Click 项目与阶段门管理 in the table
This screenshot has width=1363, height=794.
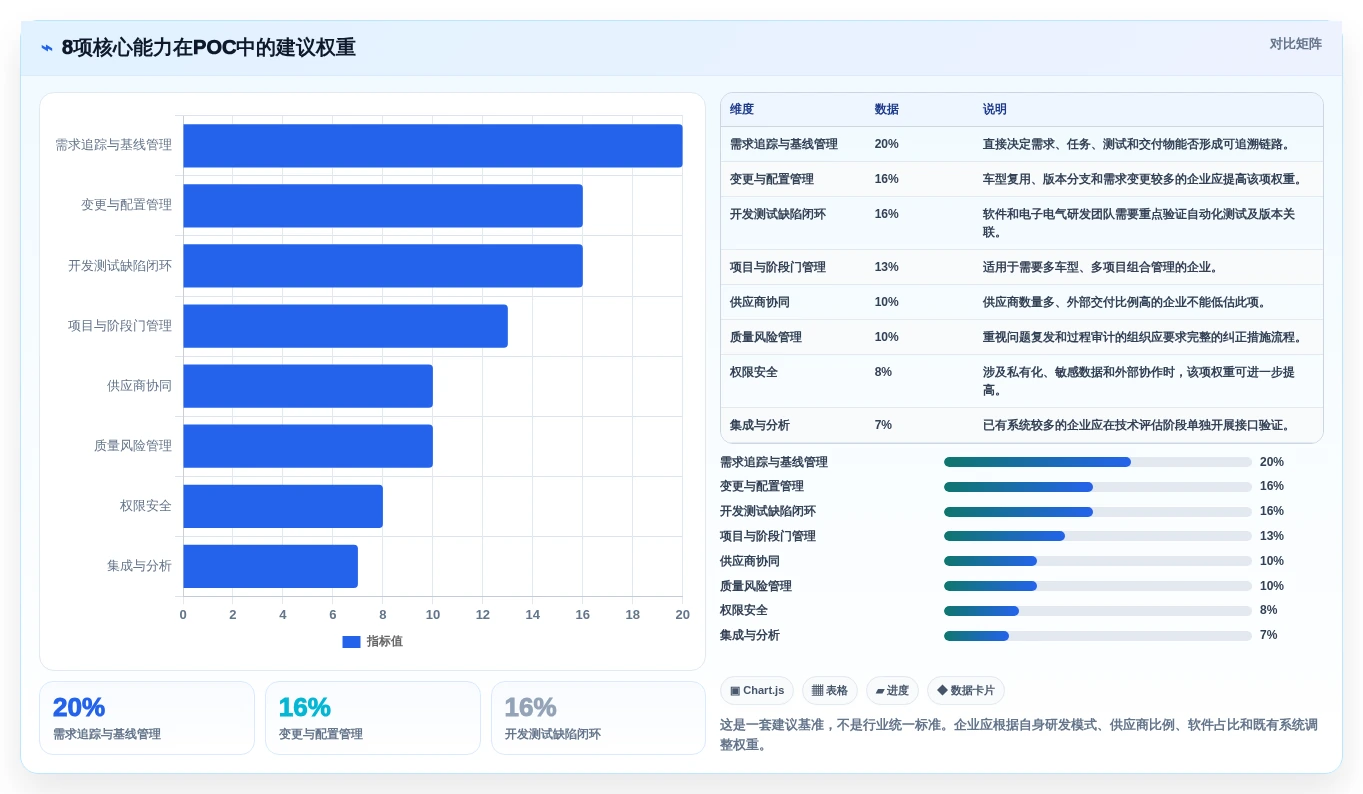[778, 267]
